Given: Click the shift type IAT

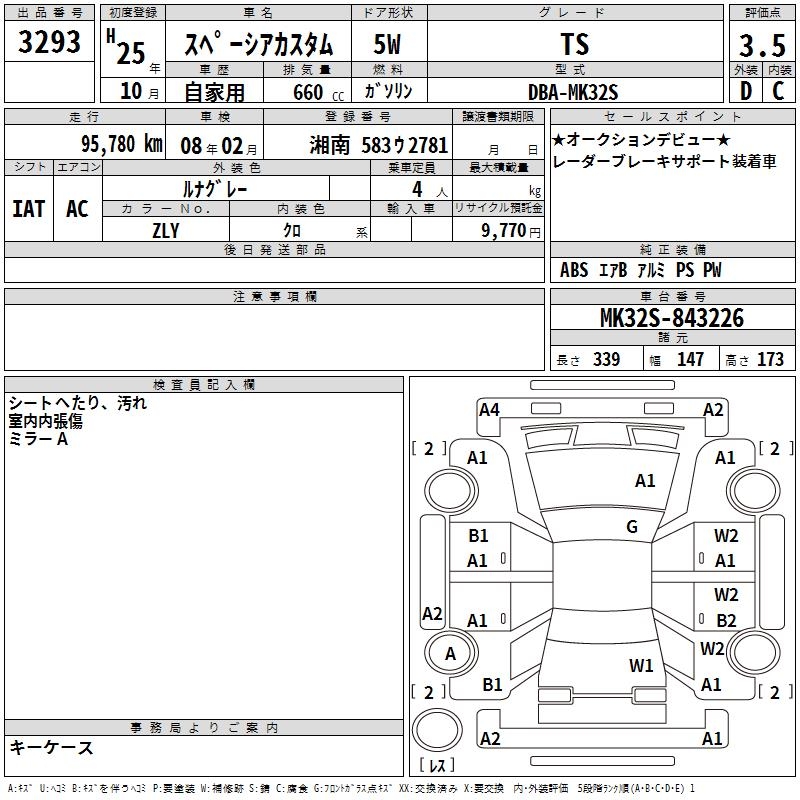Looking at the screenshot, I should (29, 209).
